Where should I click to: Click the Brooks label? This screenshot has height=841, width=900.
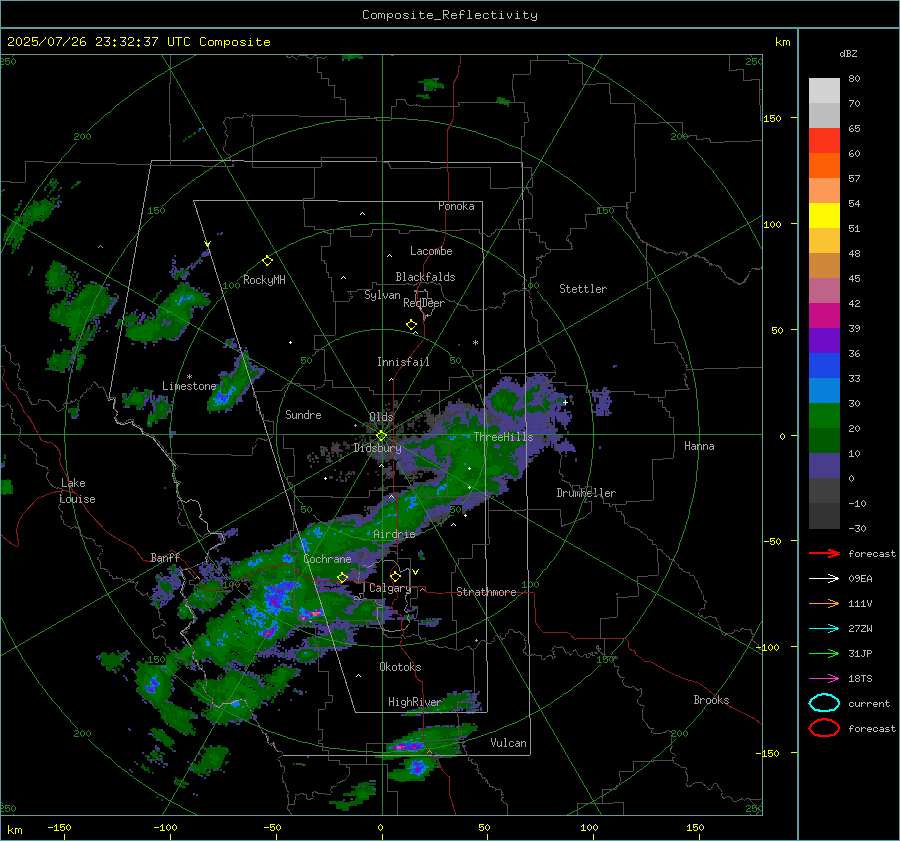711,700
